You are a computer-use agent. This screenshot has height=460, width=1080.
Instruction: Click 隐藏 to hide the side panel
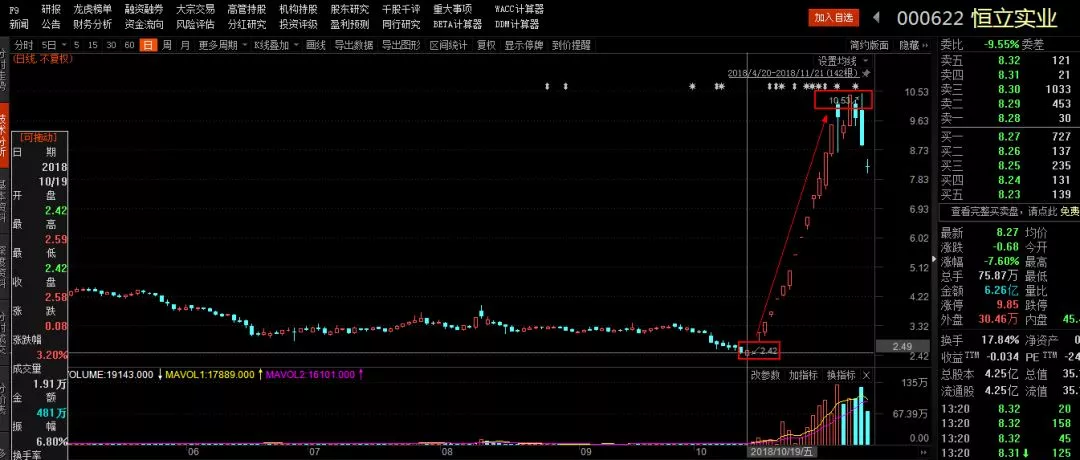(913, 45)
